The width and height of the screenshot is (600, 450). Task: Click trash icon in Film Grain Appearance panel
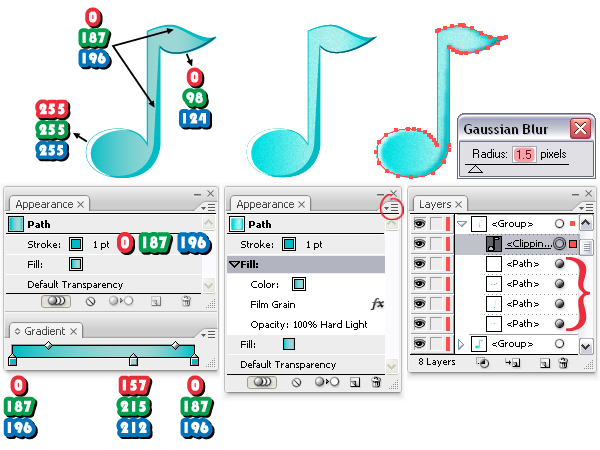tap(376, 382)
